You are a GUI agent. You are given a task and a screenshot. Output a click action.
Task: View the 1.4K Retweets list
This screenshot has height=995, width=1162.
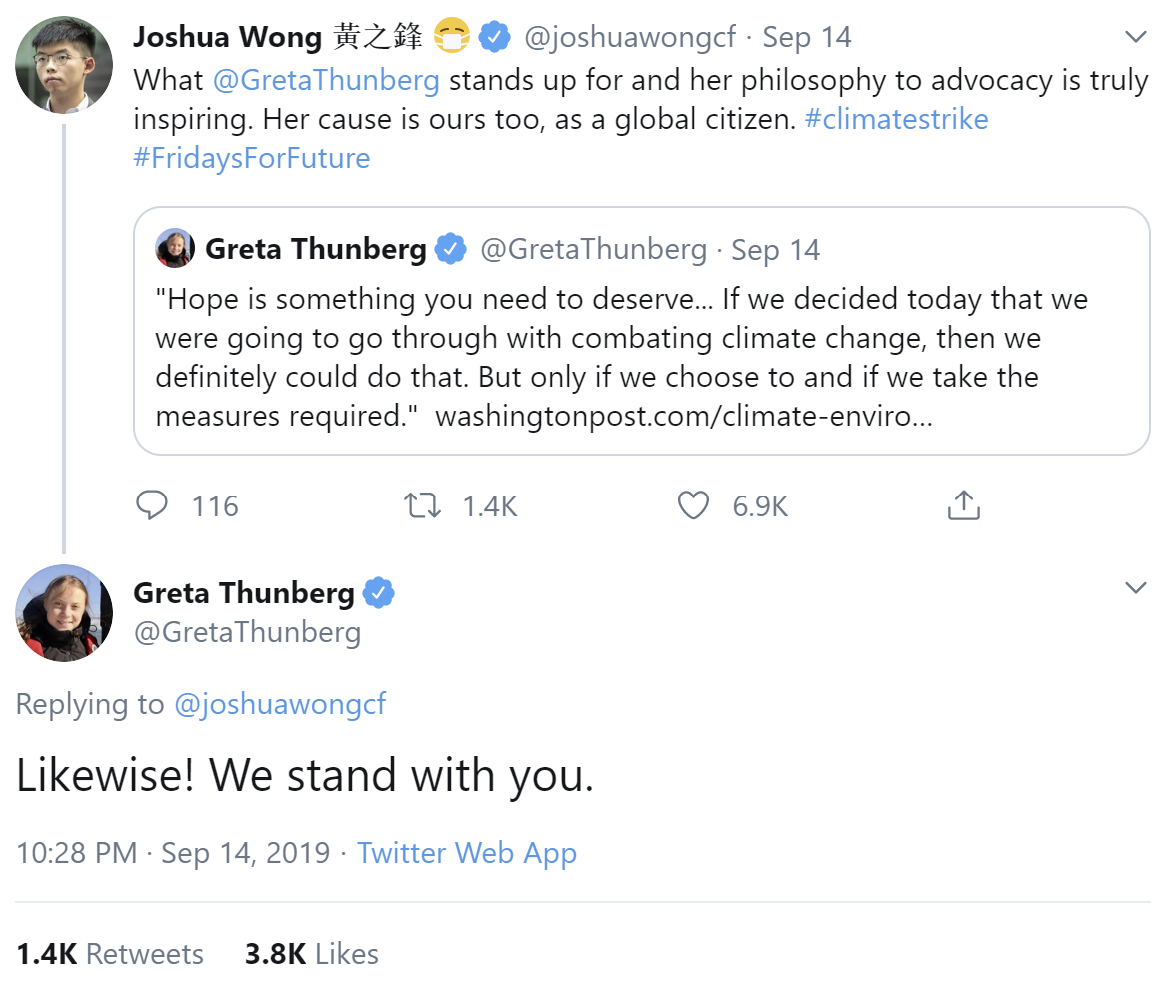point(110,954)
